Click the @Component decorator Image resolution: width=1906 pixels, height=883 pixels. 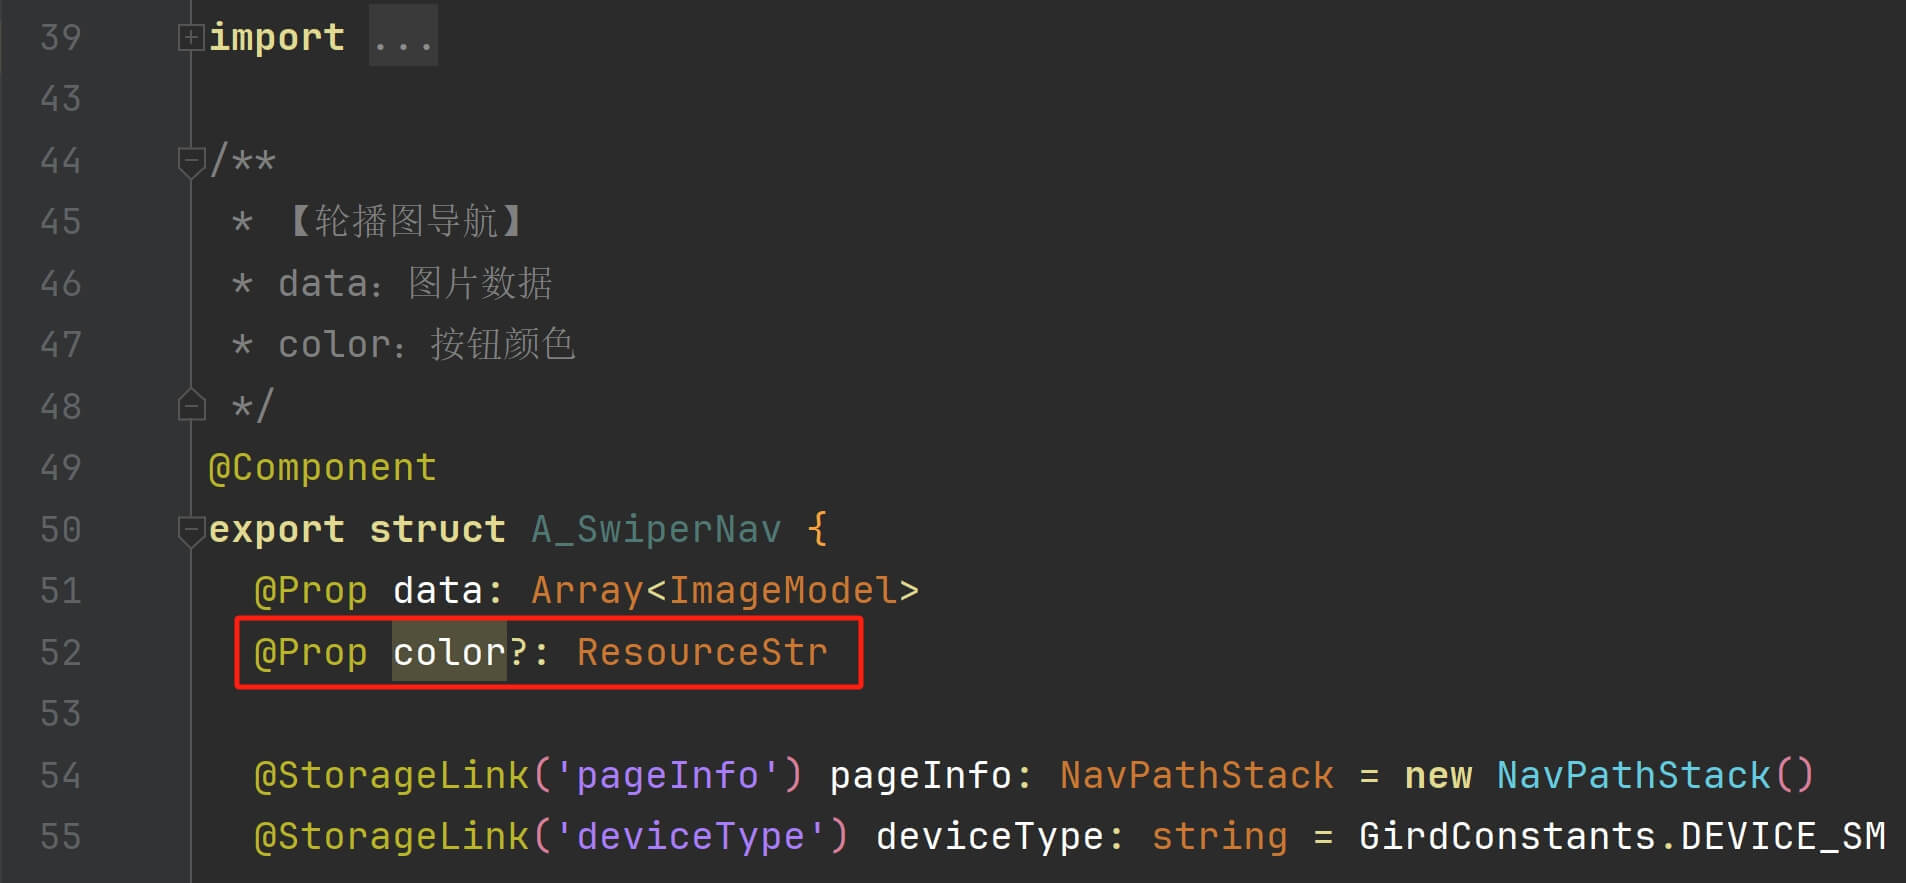click(322, 468)
